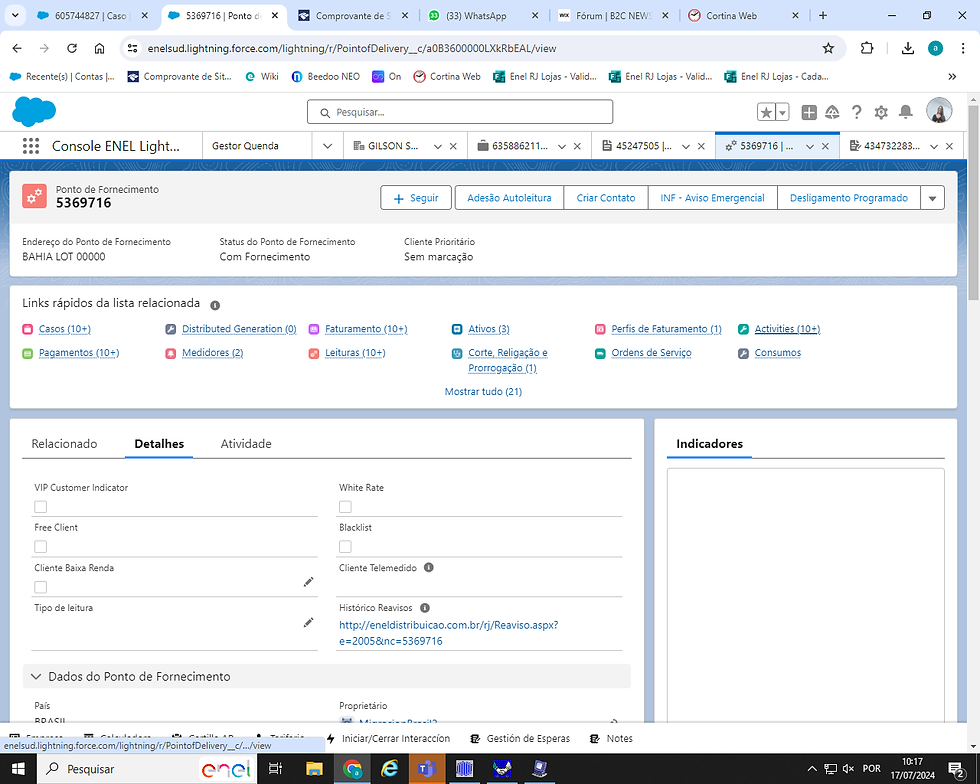The width and height of the screenshot is (980, 784).
Task: Open GILSON S... tab actions chevron
Action: (x=438, y=146)
